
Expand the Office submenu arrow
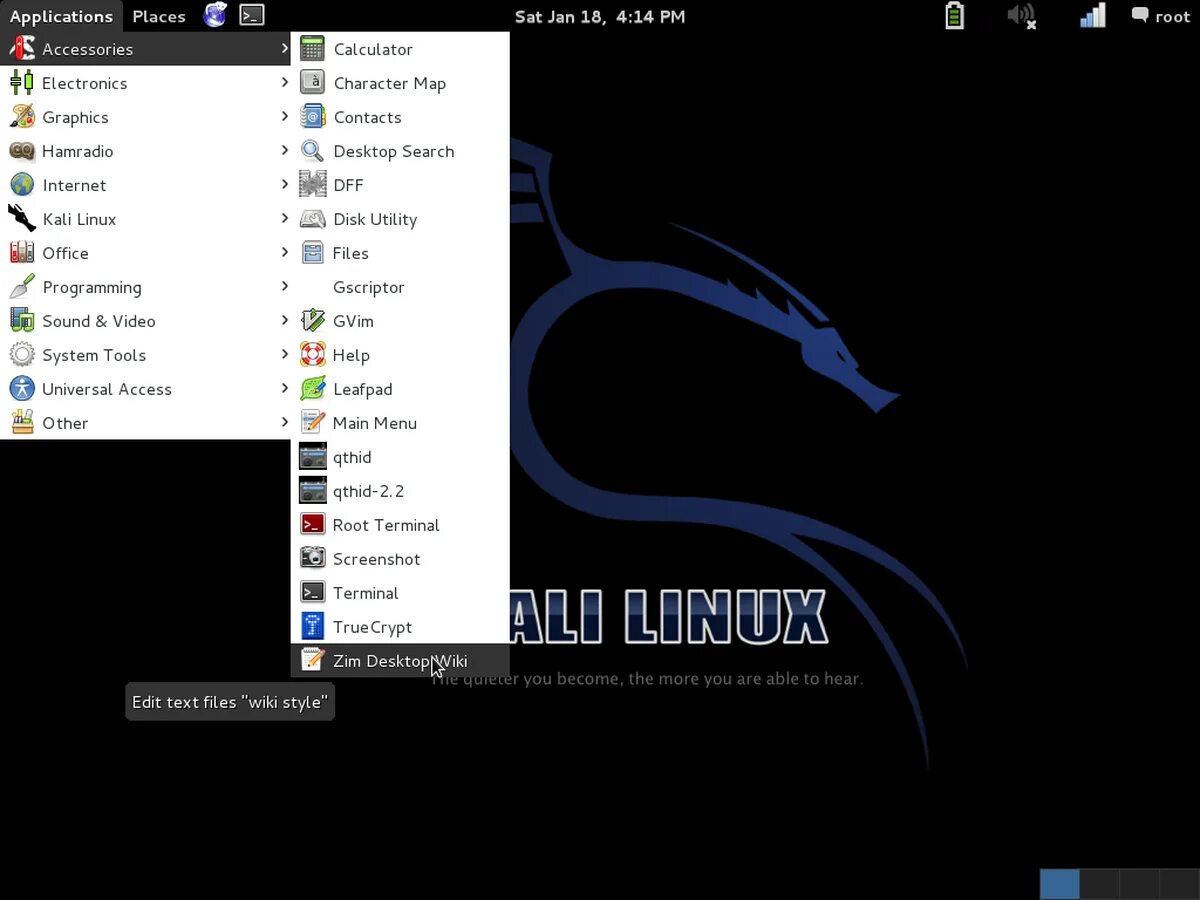pos(284,253)
